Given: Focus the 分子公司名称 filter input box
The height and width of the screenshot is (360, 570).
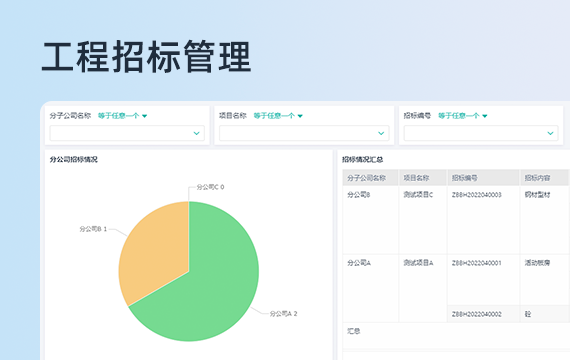Looking at the screenshot, I should 127,133.
